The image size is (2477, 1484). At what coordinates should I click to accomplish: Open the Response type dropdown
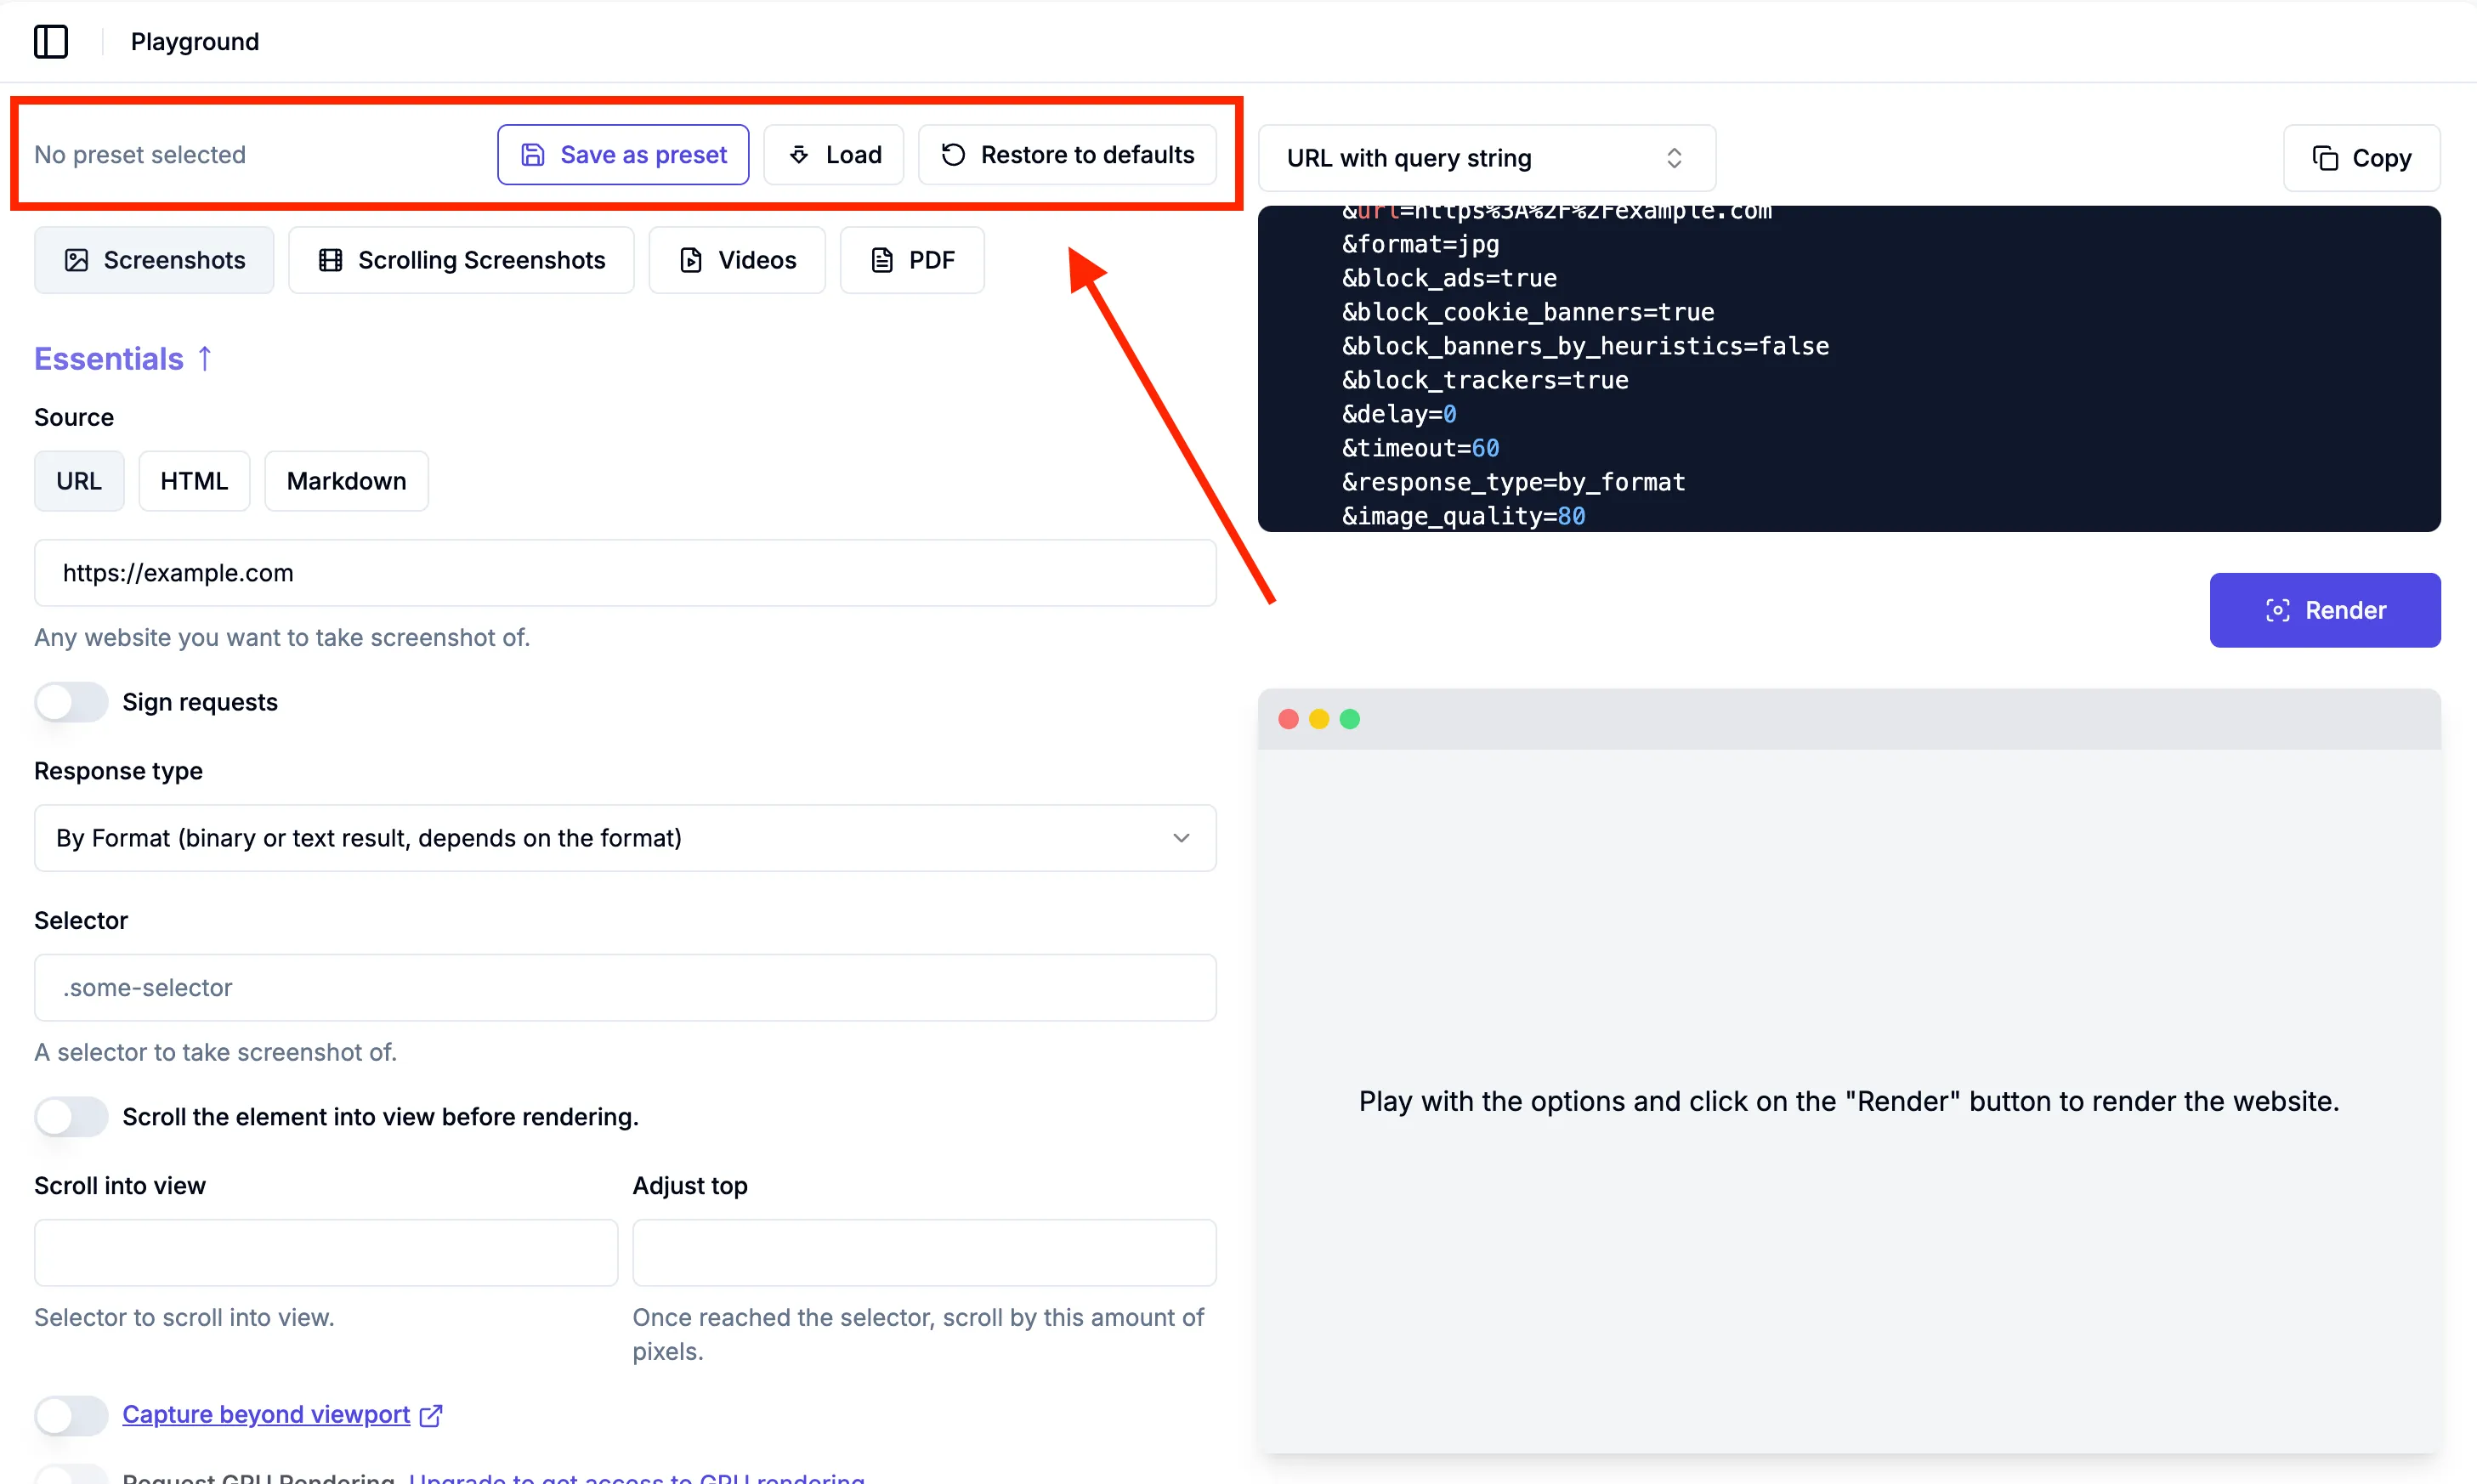[x=625, y=838]
